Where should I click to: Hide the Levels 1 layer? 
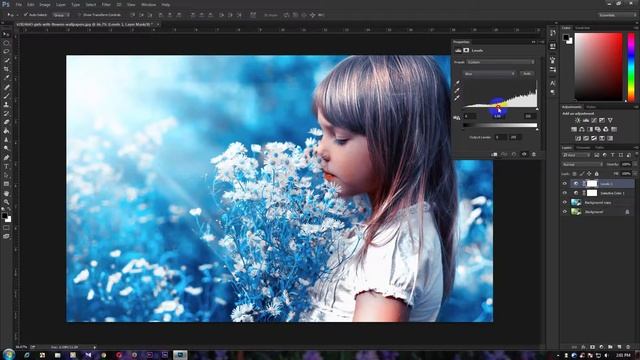pyautogui.click(x=565, y=184)
